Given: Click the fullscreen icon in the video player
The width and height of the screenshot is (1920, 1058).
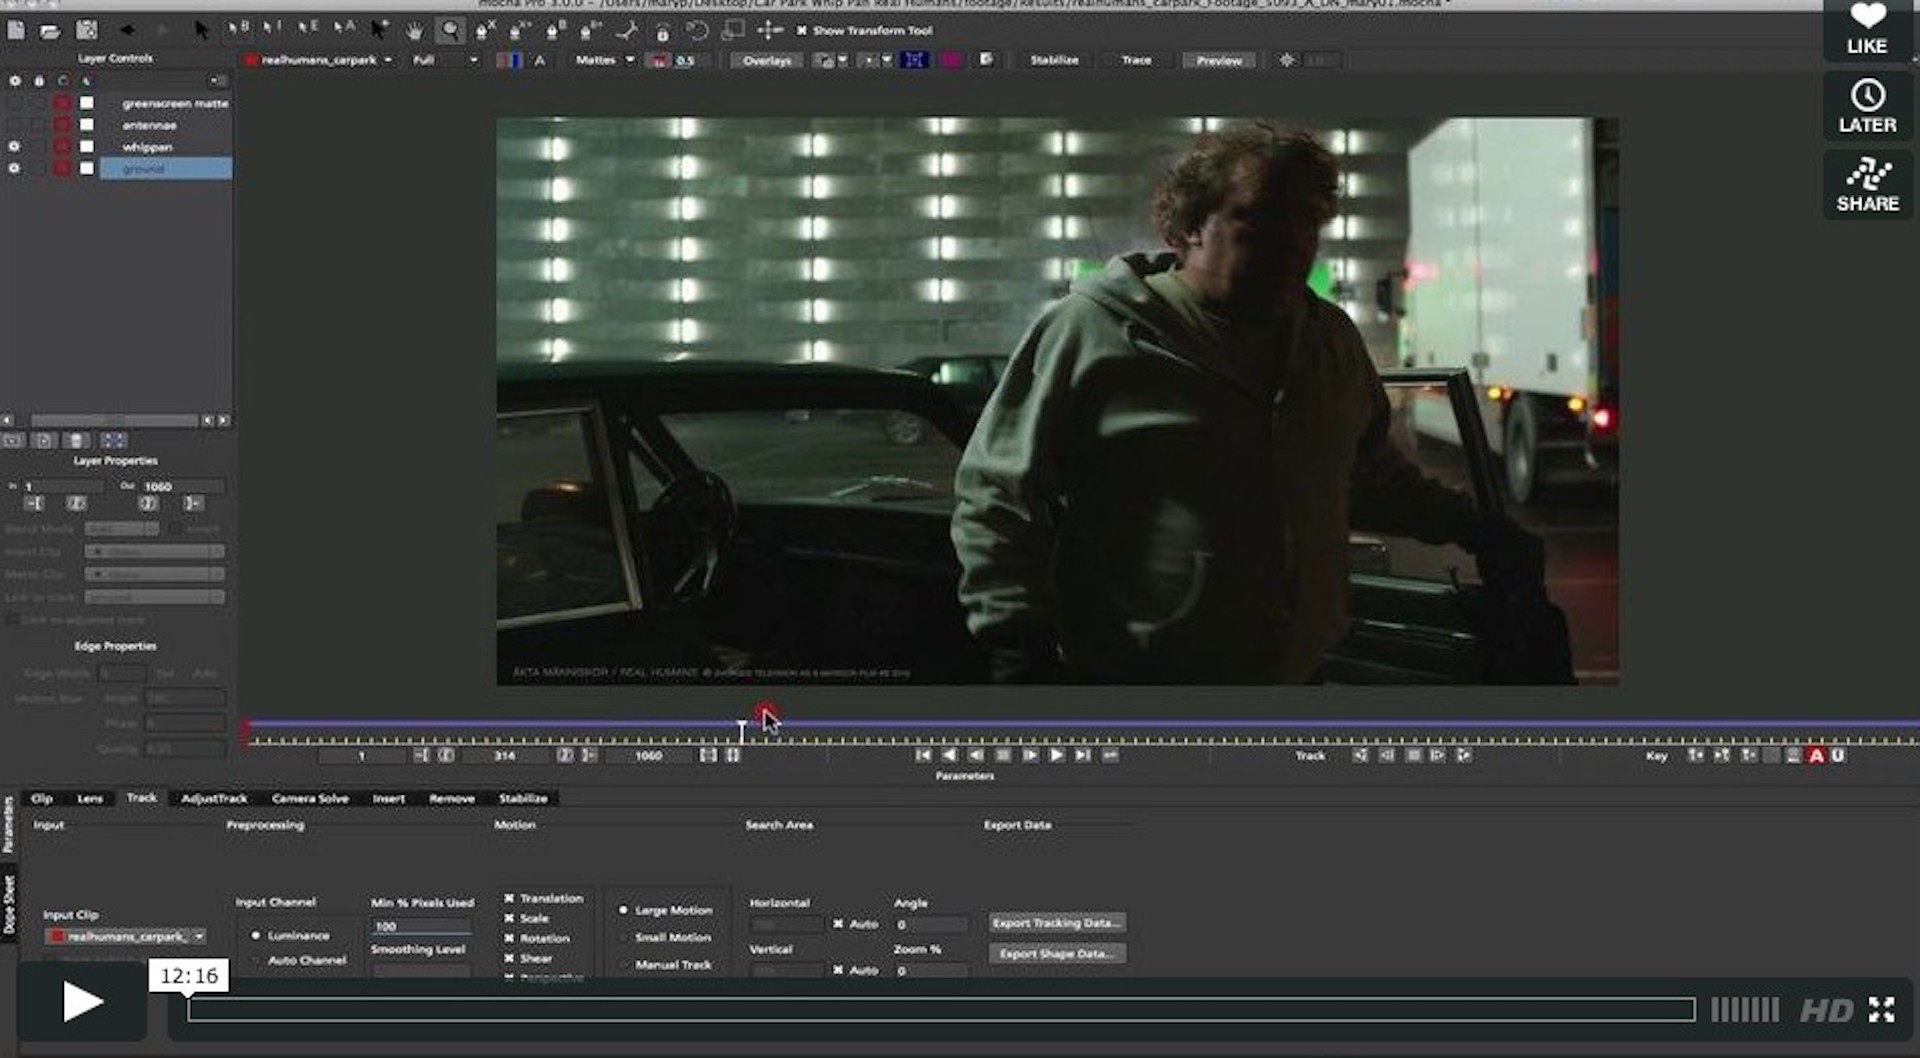Looking at the screenshot, I should click(x=1881, y=1010).
